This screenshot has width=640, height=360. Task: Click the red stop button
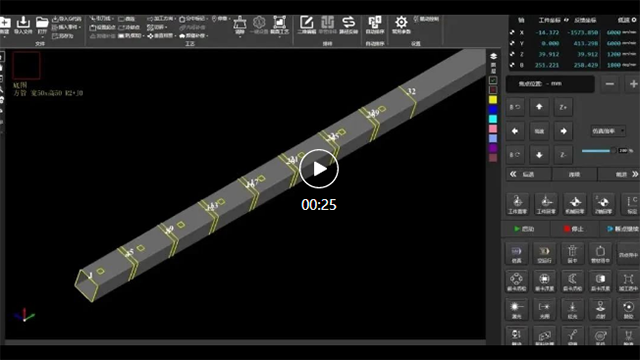coord(573,229)
